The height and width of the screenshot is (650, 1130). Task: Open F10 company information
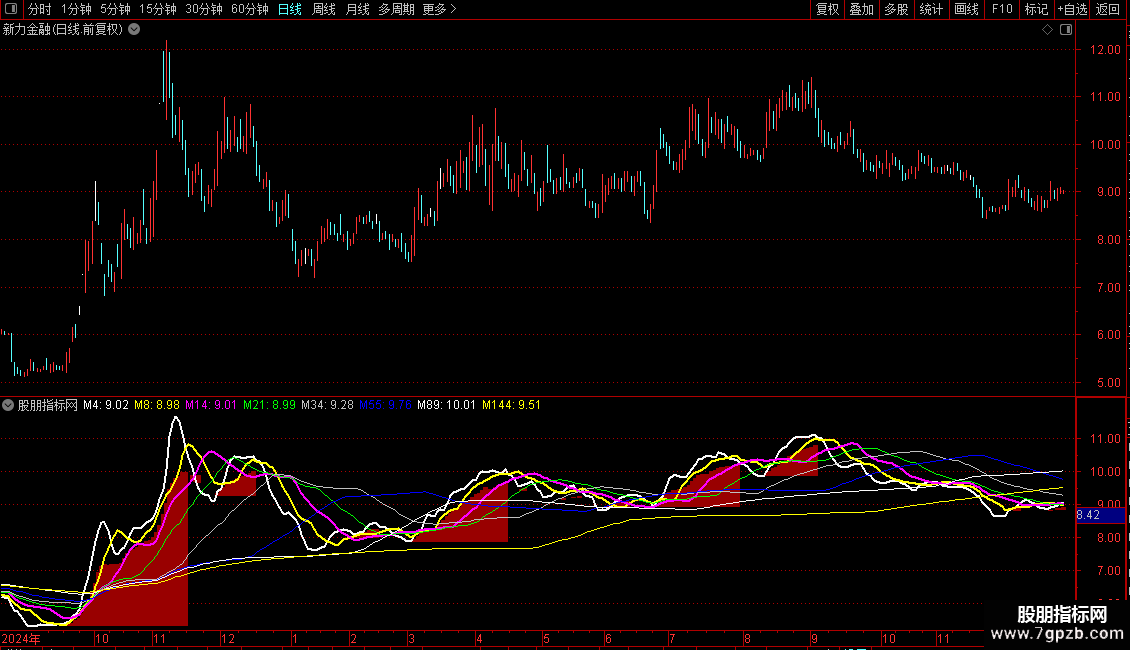[1002, 9]
